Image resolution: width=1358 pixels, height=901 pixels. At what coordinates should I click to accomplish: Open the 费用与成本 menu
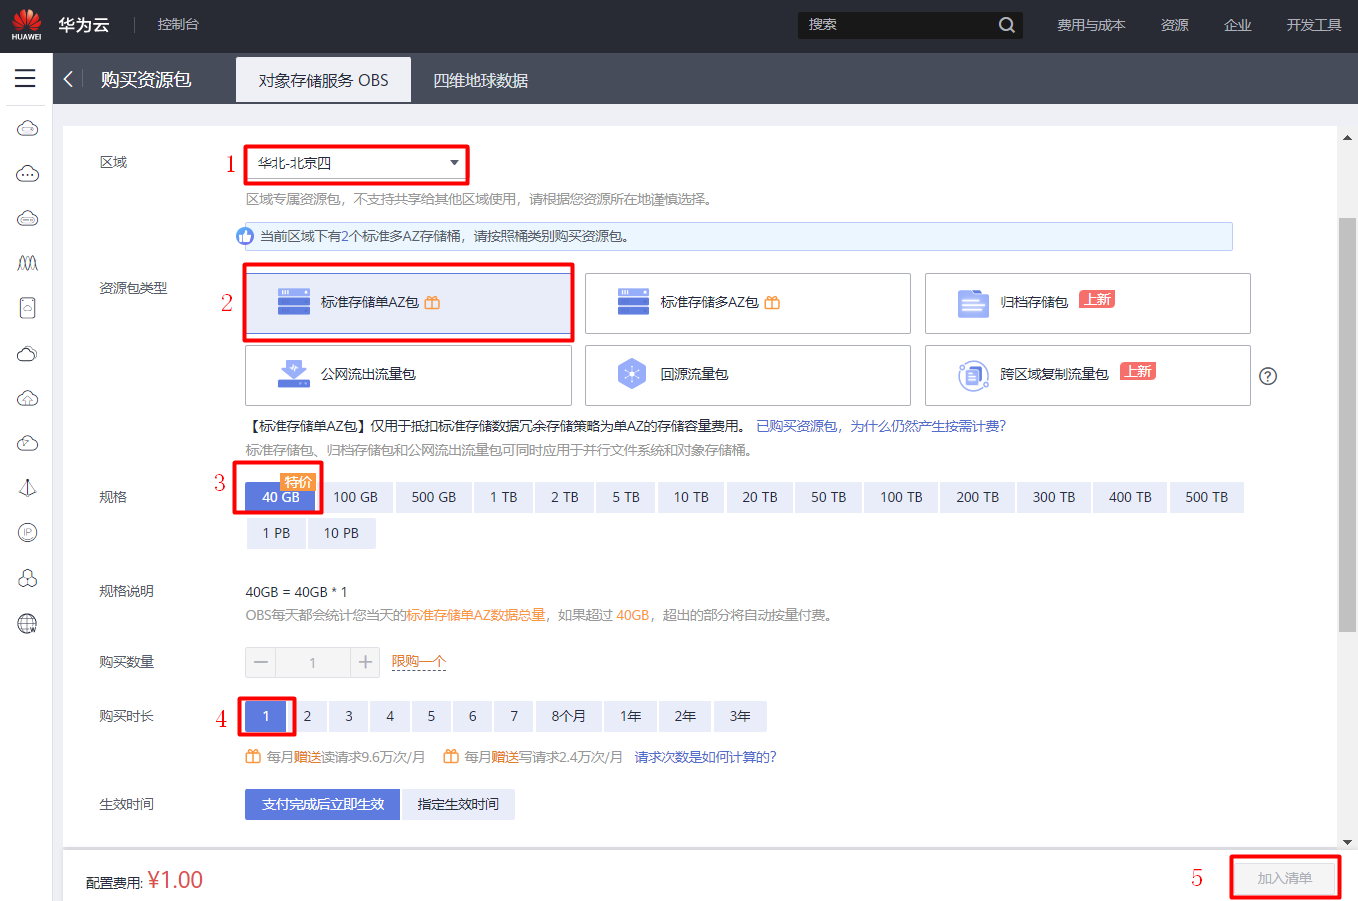click(x=1091, y=25)
